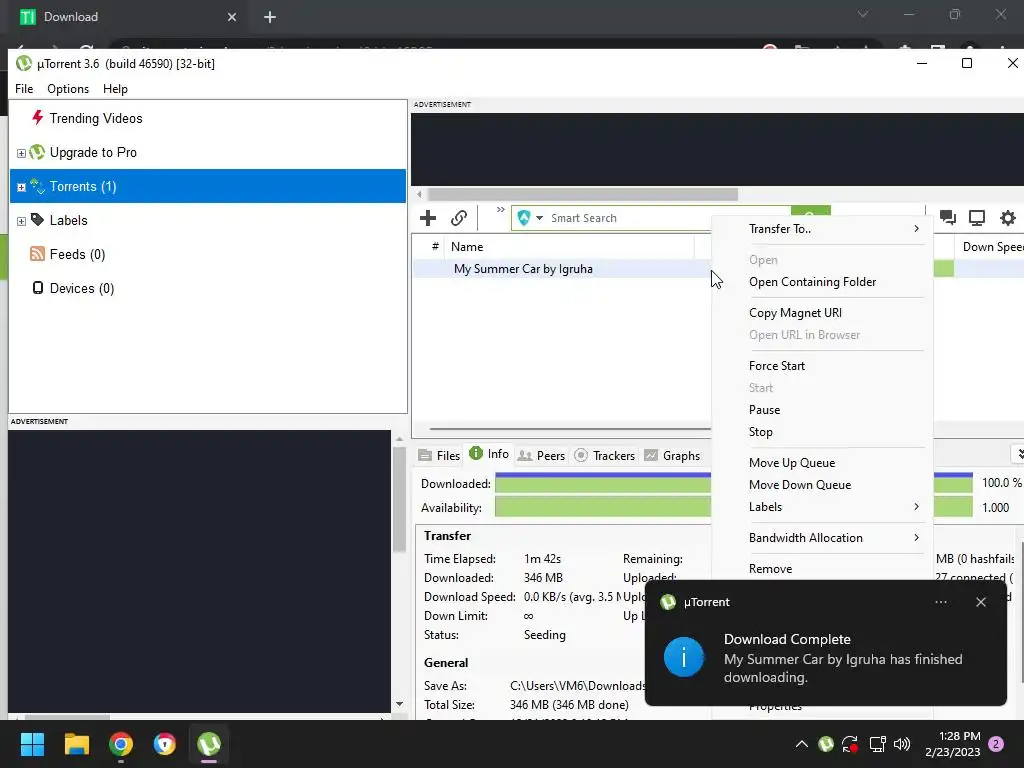Expand the Torrents (1) tree node
Screen dimensions: 1024x768
(21, 187)
